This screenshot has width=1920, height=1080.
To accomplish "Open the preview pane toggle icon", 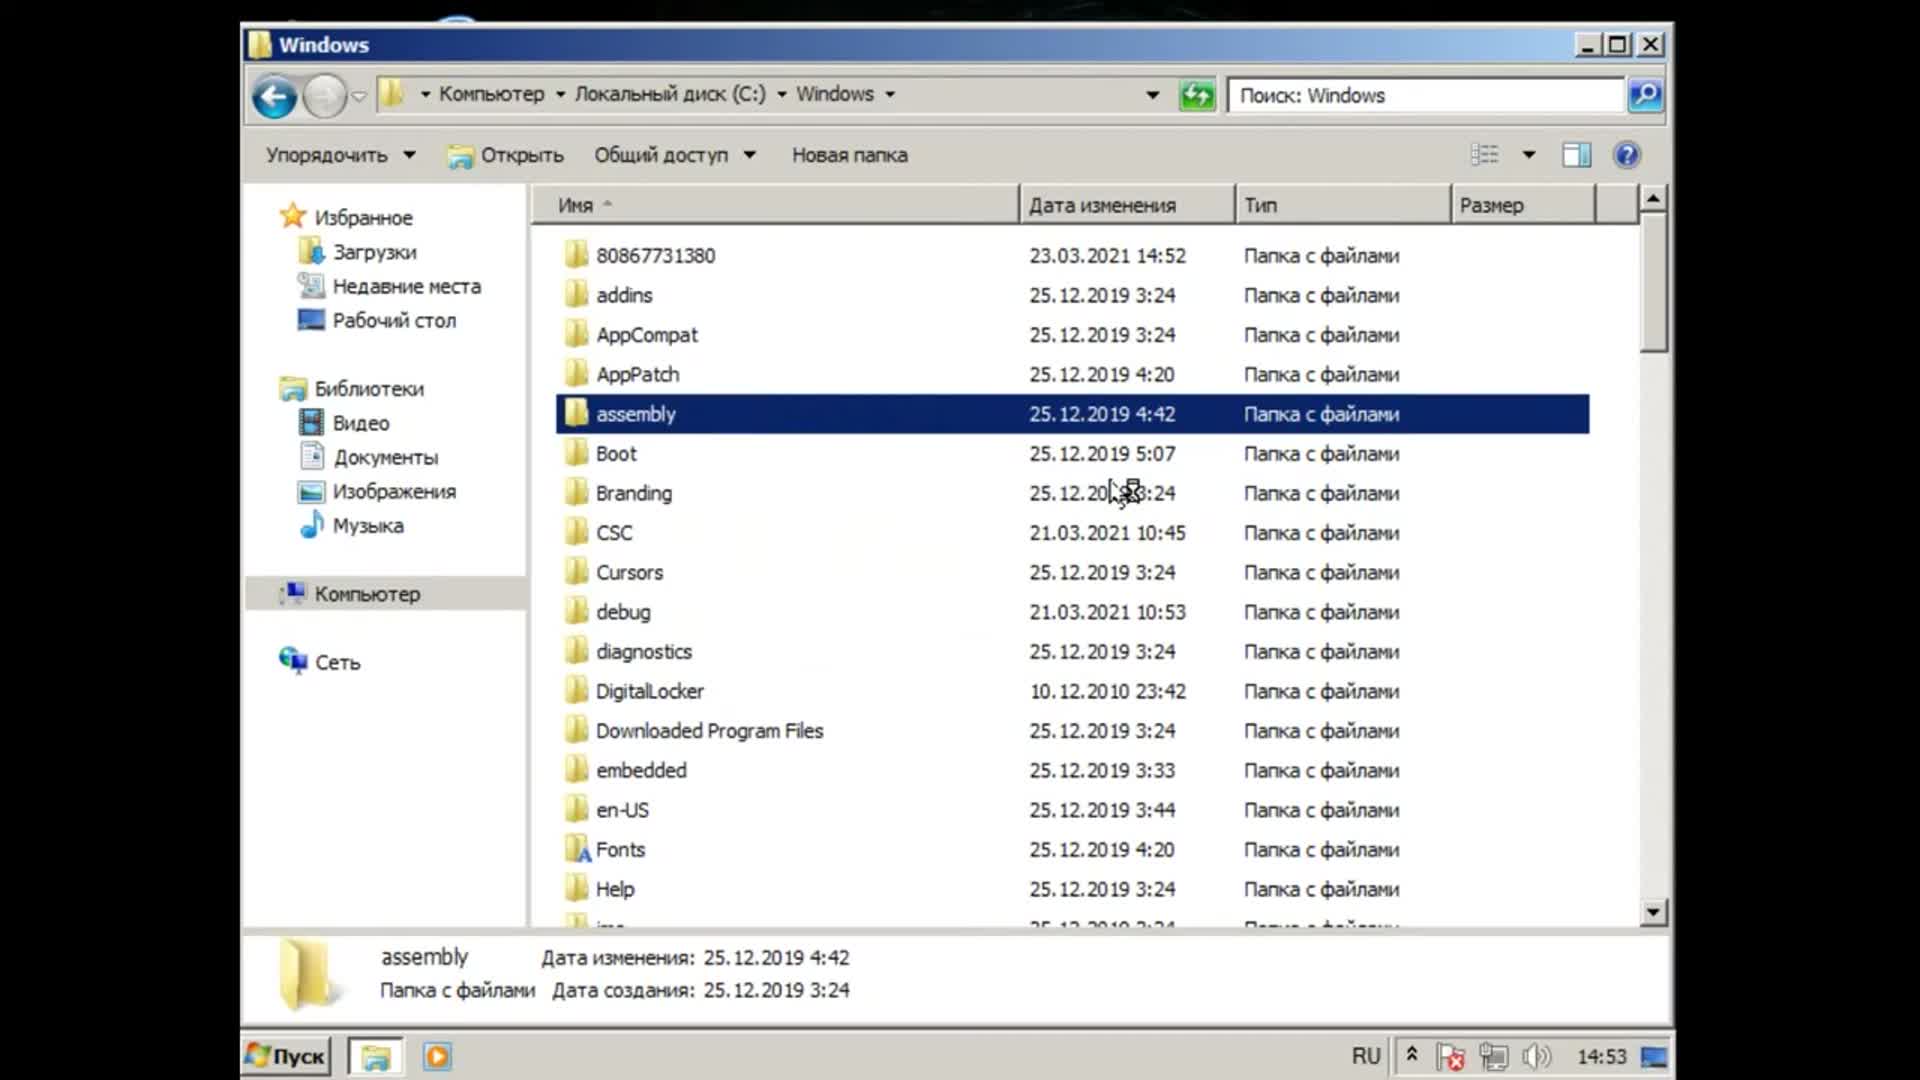I will (1577, 155).
